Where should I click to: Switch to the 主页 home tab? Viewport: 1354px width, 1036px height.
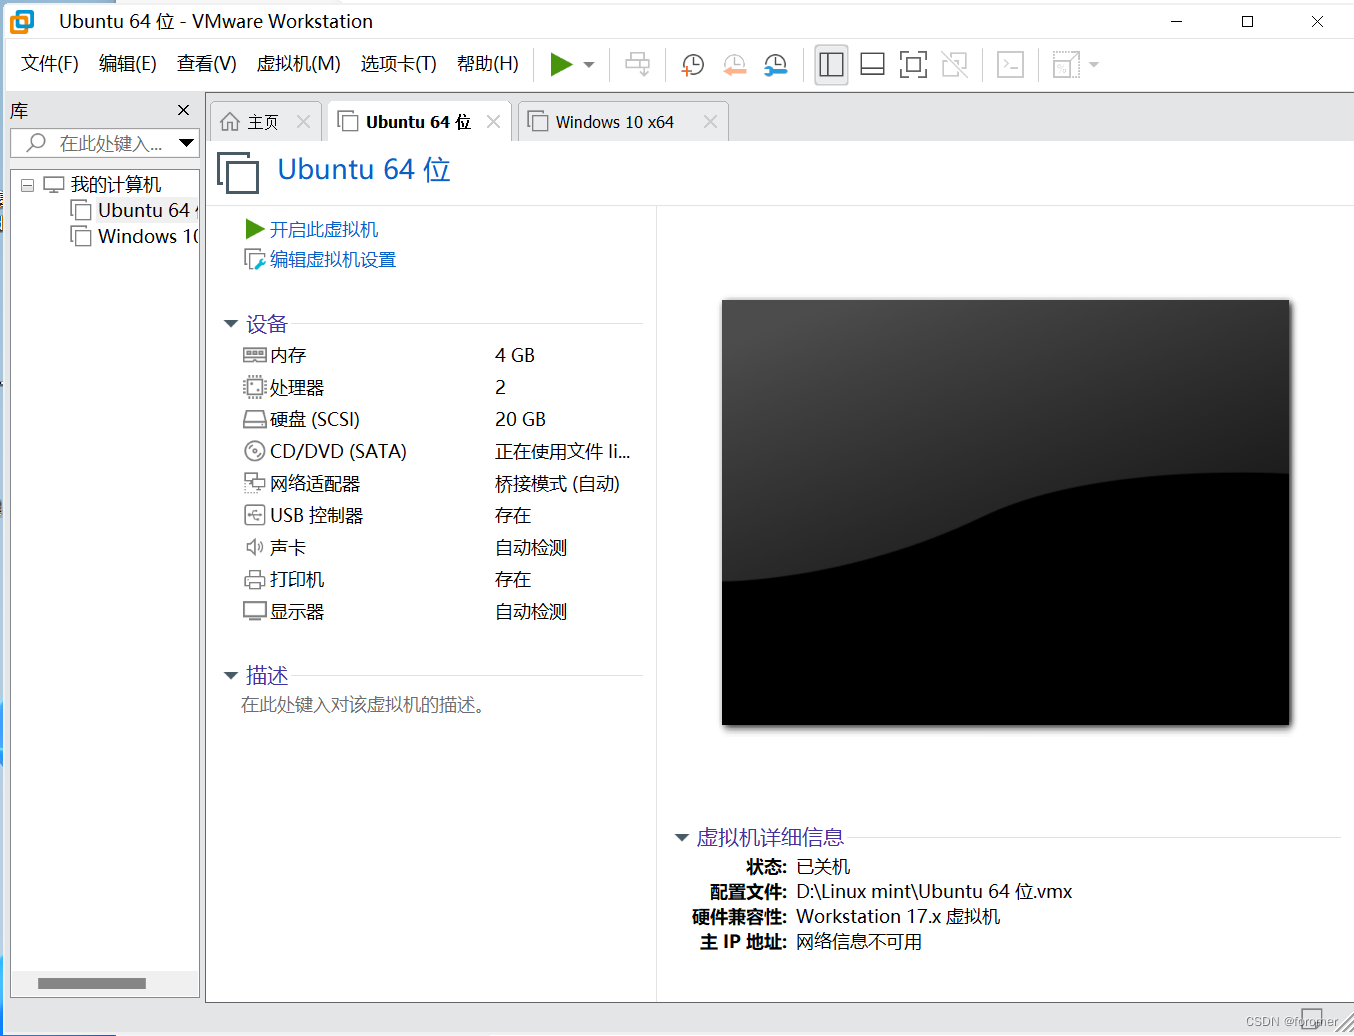[x=262, y=121]
